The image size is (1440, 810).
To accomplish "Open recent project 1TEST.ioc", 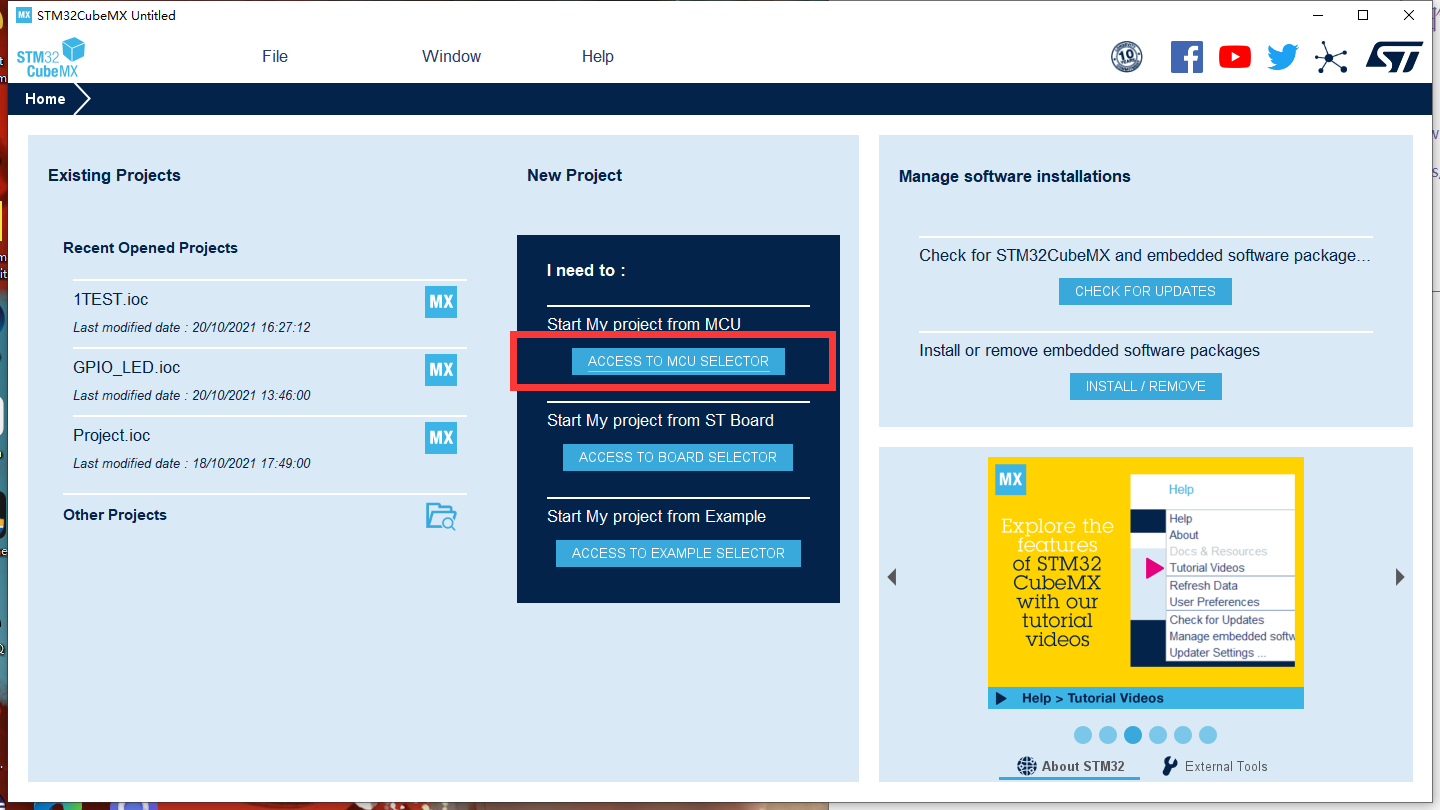I will [111, 300].
